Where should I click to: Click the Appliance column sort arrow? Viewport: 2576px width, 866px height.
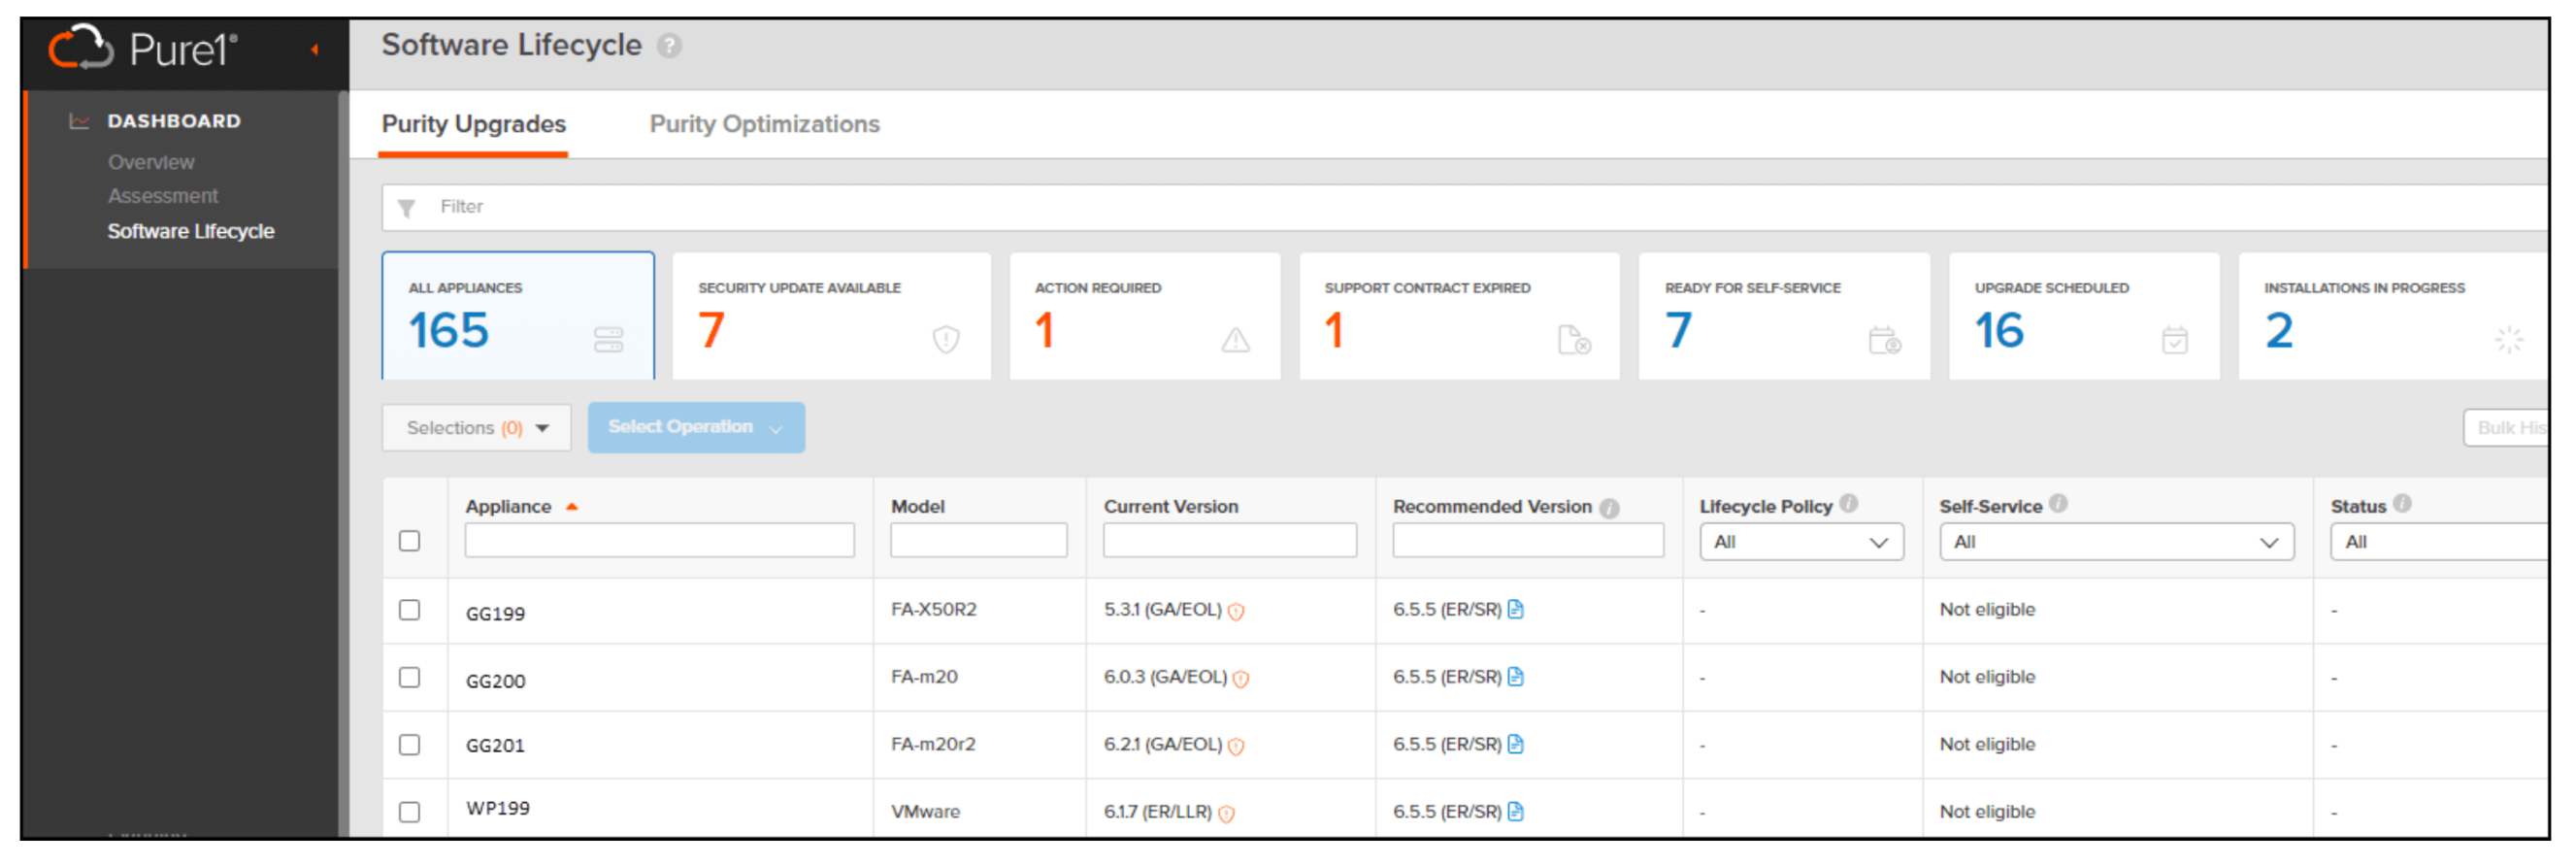[x=572, y=507]
